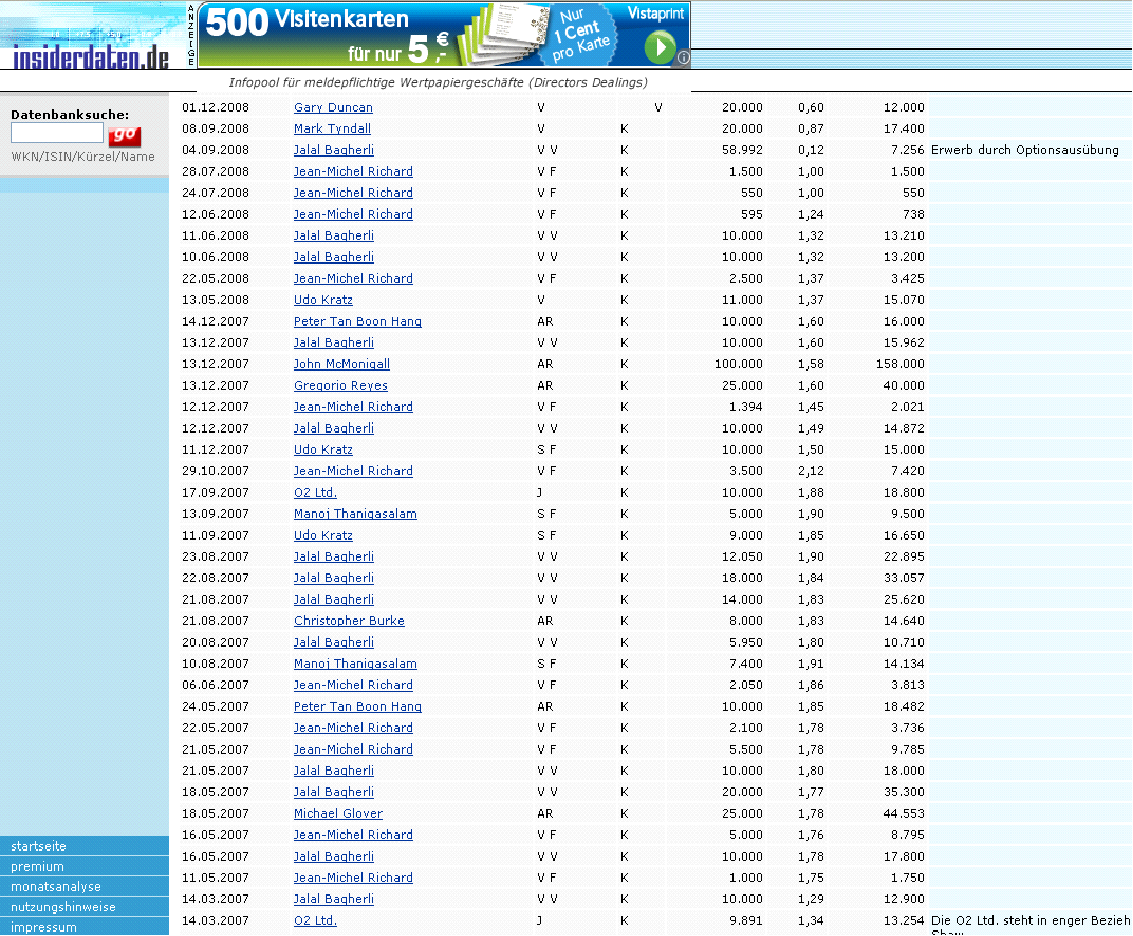
Task: Open Jalal Bagherli link dated 12.12.2007
Action: click(334, 429)
